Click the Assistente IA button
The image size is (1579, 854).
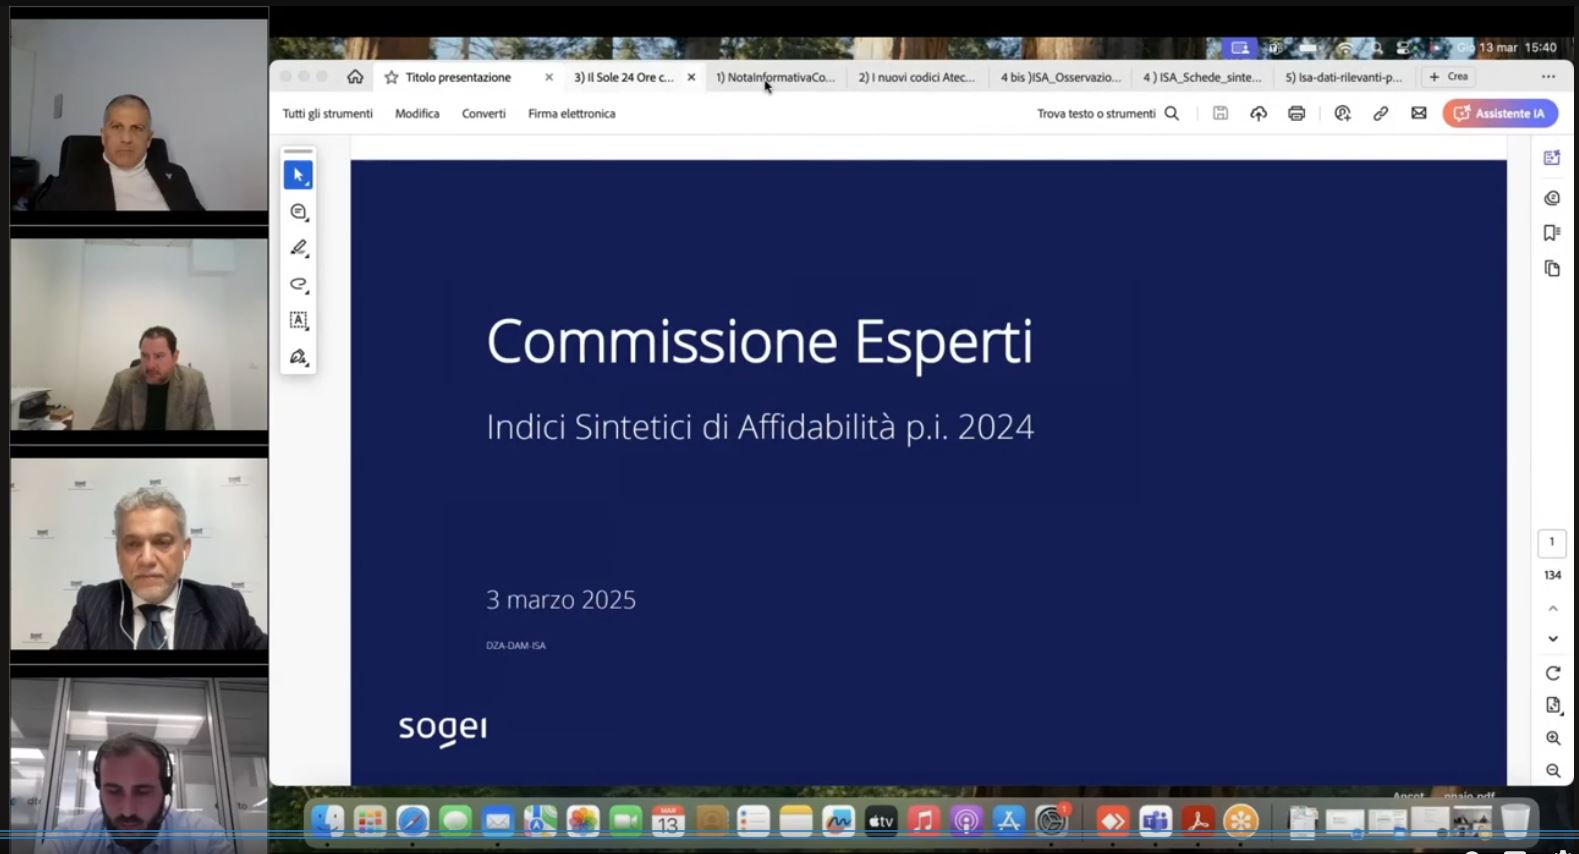(x=1499, y=114)
